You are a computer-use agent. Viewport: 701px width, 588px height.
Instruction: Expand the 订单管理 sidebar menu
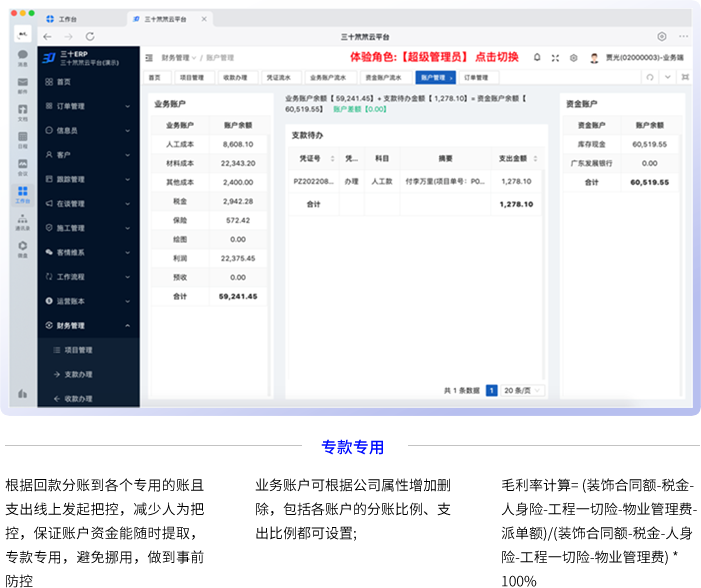coord(88,106)
